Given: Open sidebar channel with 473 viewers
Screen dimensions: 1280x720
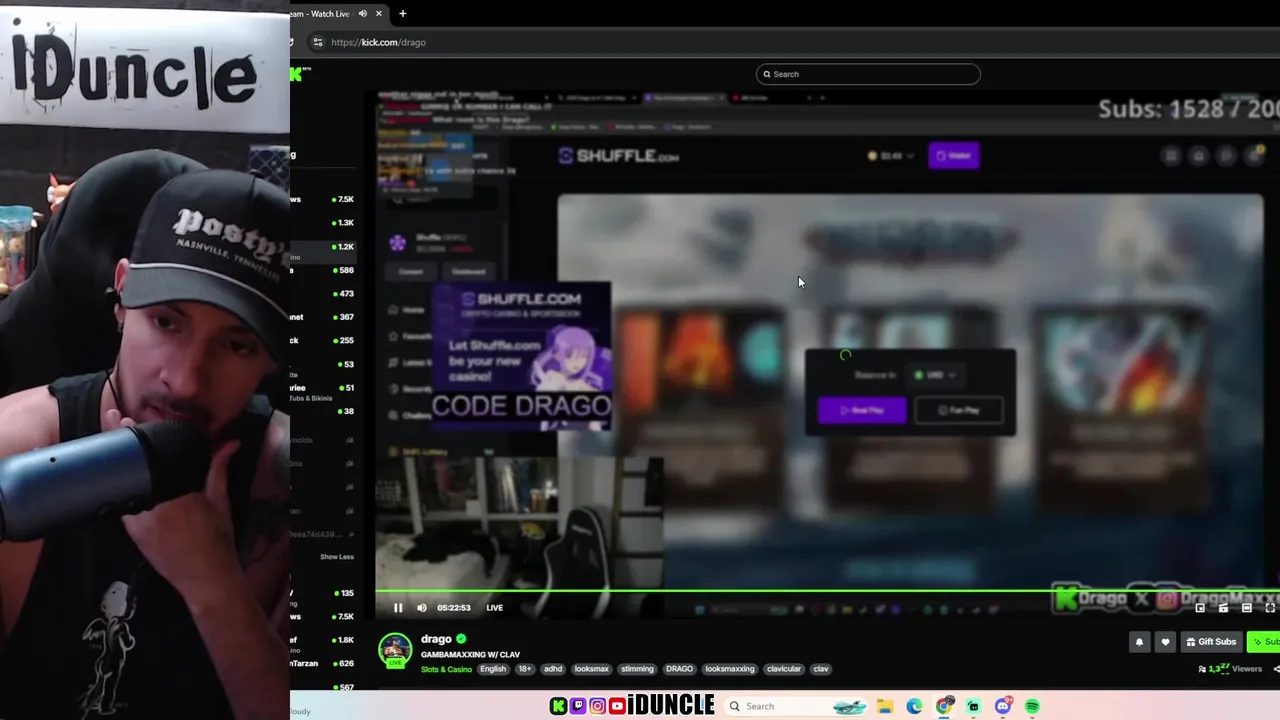Looking at the screenshot, I should click(x=322, y=294).
